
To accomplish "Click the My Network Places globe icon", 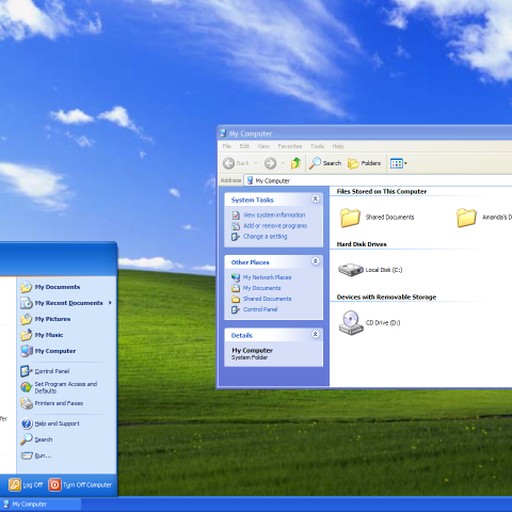I will 236,277.
